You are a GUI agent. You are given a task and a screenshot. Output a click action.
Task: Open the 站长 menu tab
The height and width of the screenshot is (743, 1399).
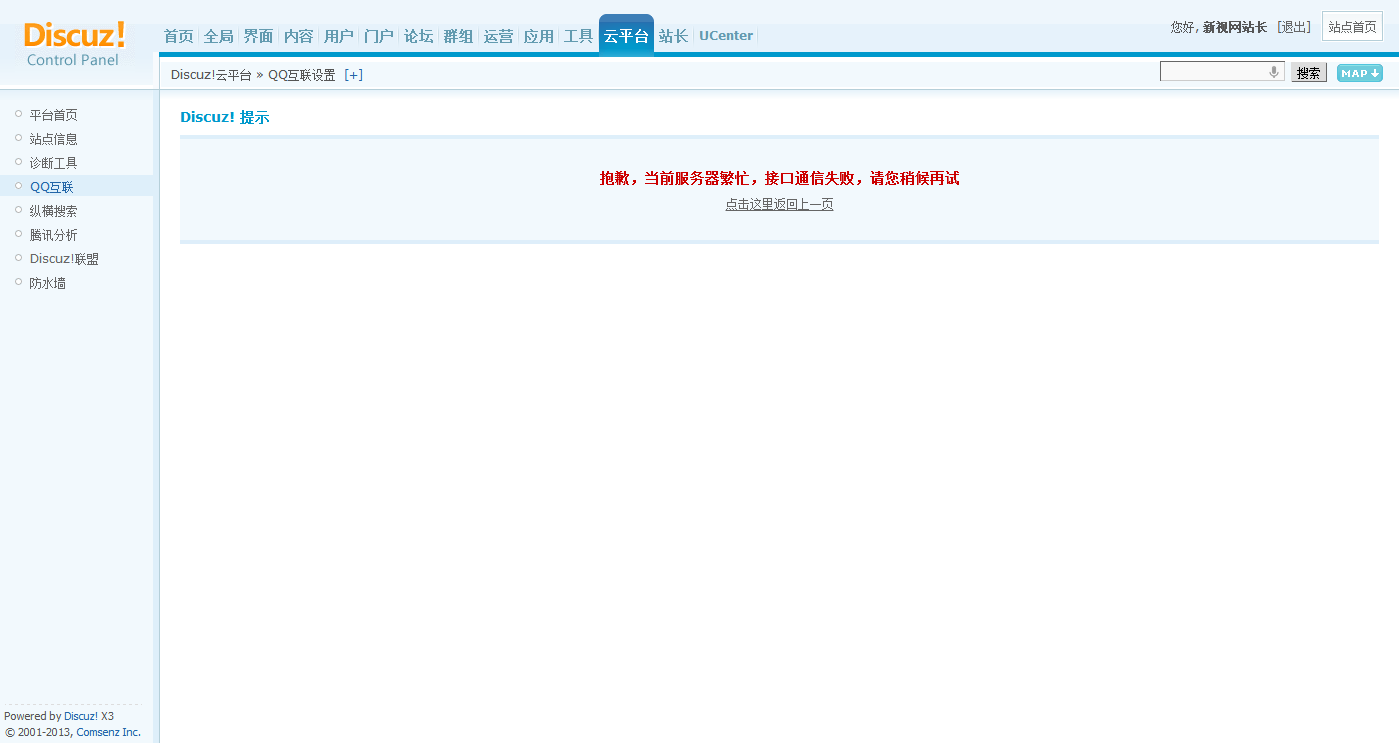(x=674, y=36)
